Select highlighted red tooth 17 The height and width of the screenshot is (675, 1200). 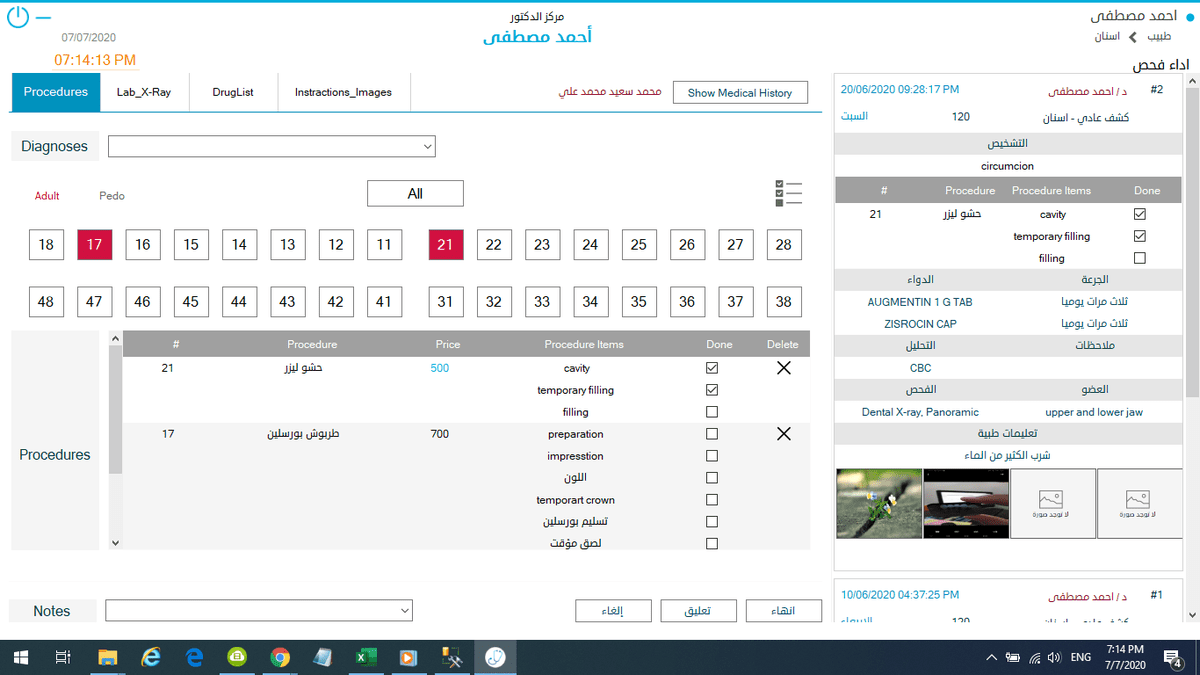point(95,245)
